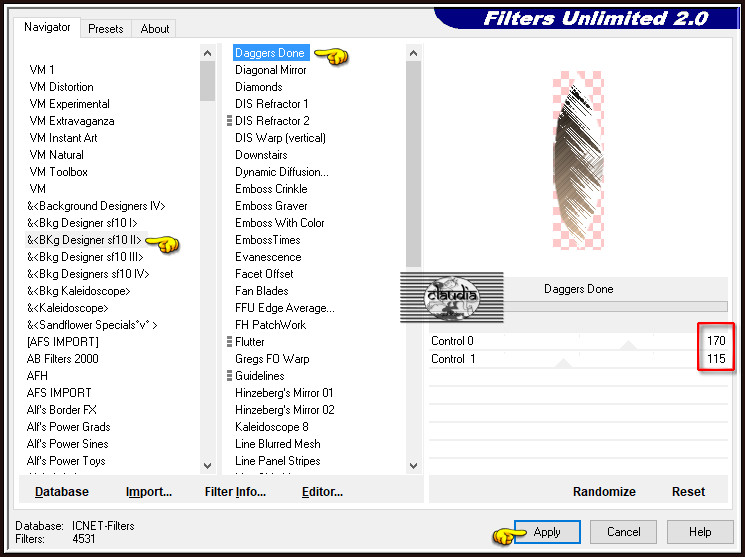745x557 pixels.
Task: Select Emboss Crinkle filter
Action: (271, 189)
